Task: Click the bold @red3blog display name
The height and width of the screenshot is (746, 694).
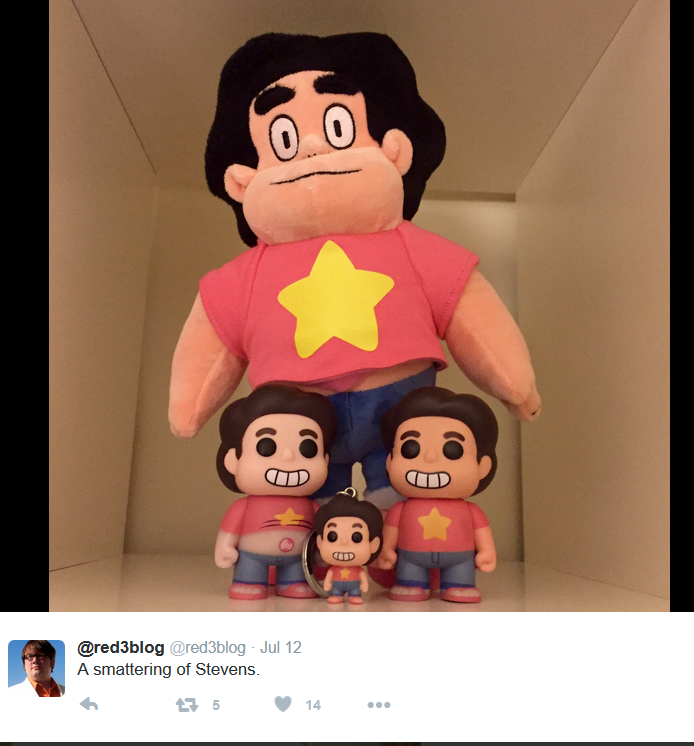Action: pos(120,648)
